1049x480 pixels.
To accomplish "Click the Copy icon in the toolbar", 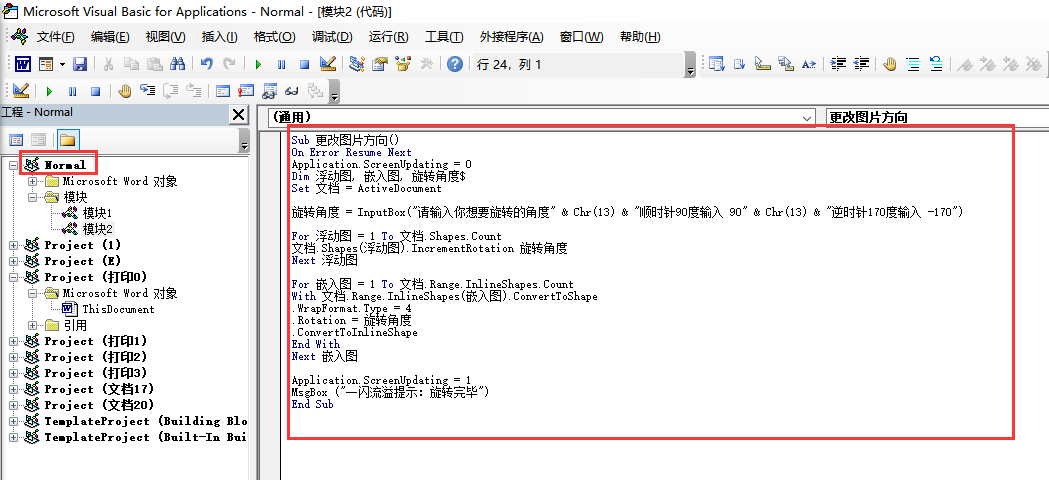I will (x=131, y=64).
